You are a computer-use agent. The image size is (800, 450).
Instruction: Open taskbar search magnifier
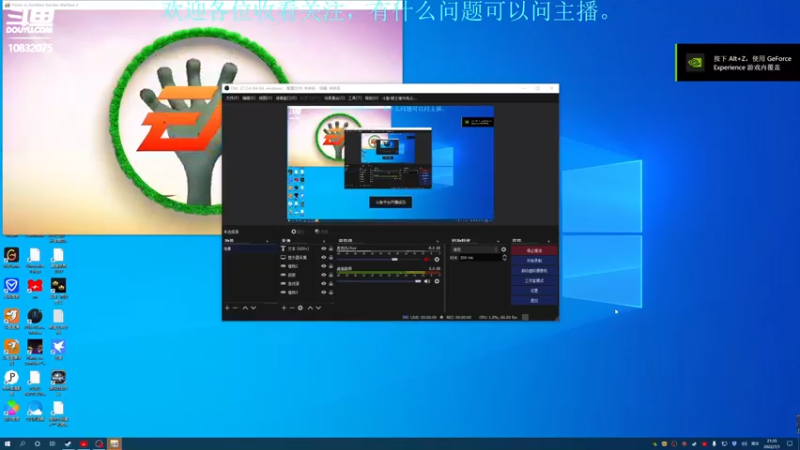[22, 444]
